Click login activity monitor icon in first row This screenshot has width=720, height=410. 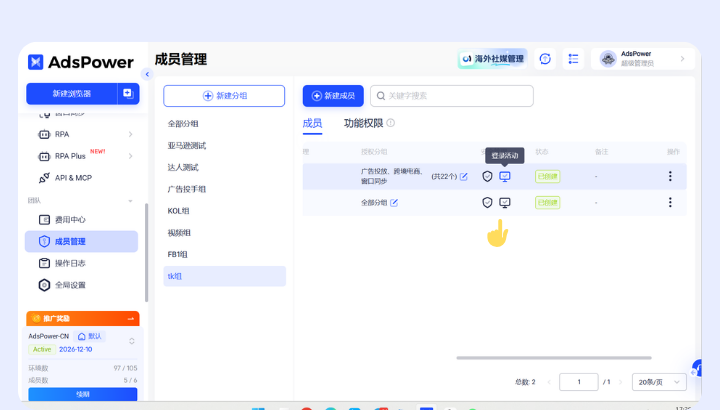(505, 176)
